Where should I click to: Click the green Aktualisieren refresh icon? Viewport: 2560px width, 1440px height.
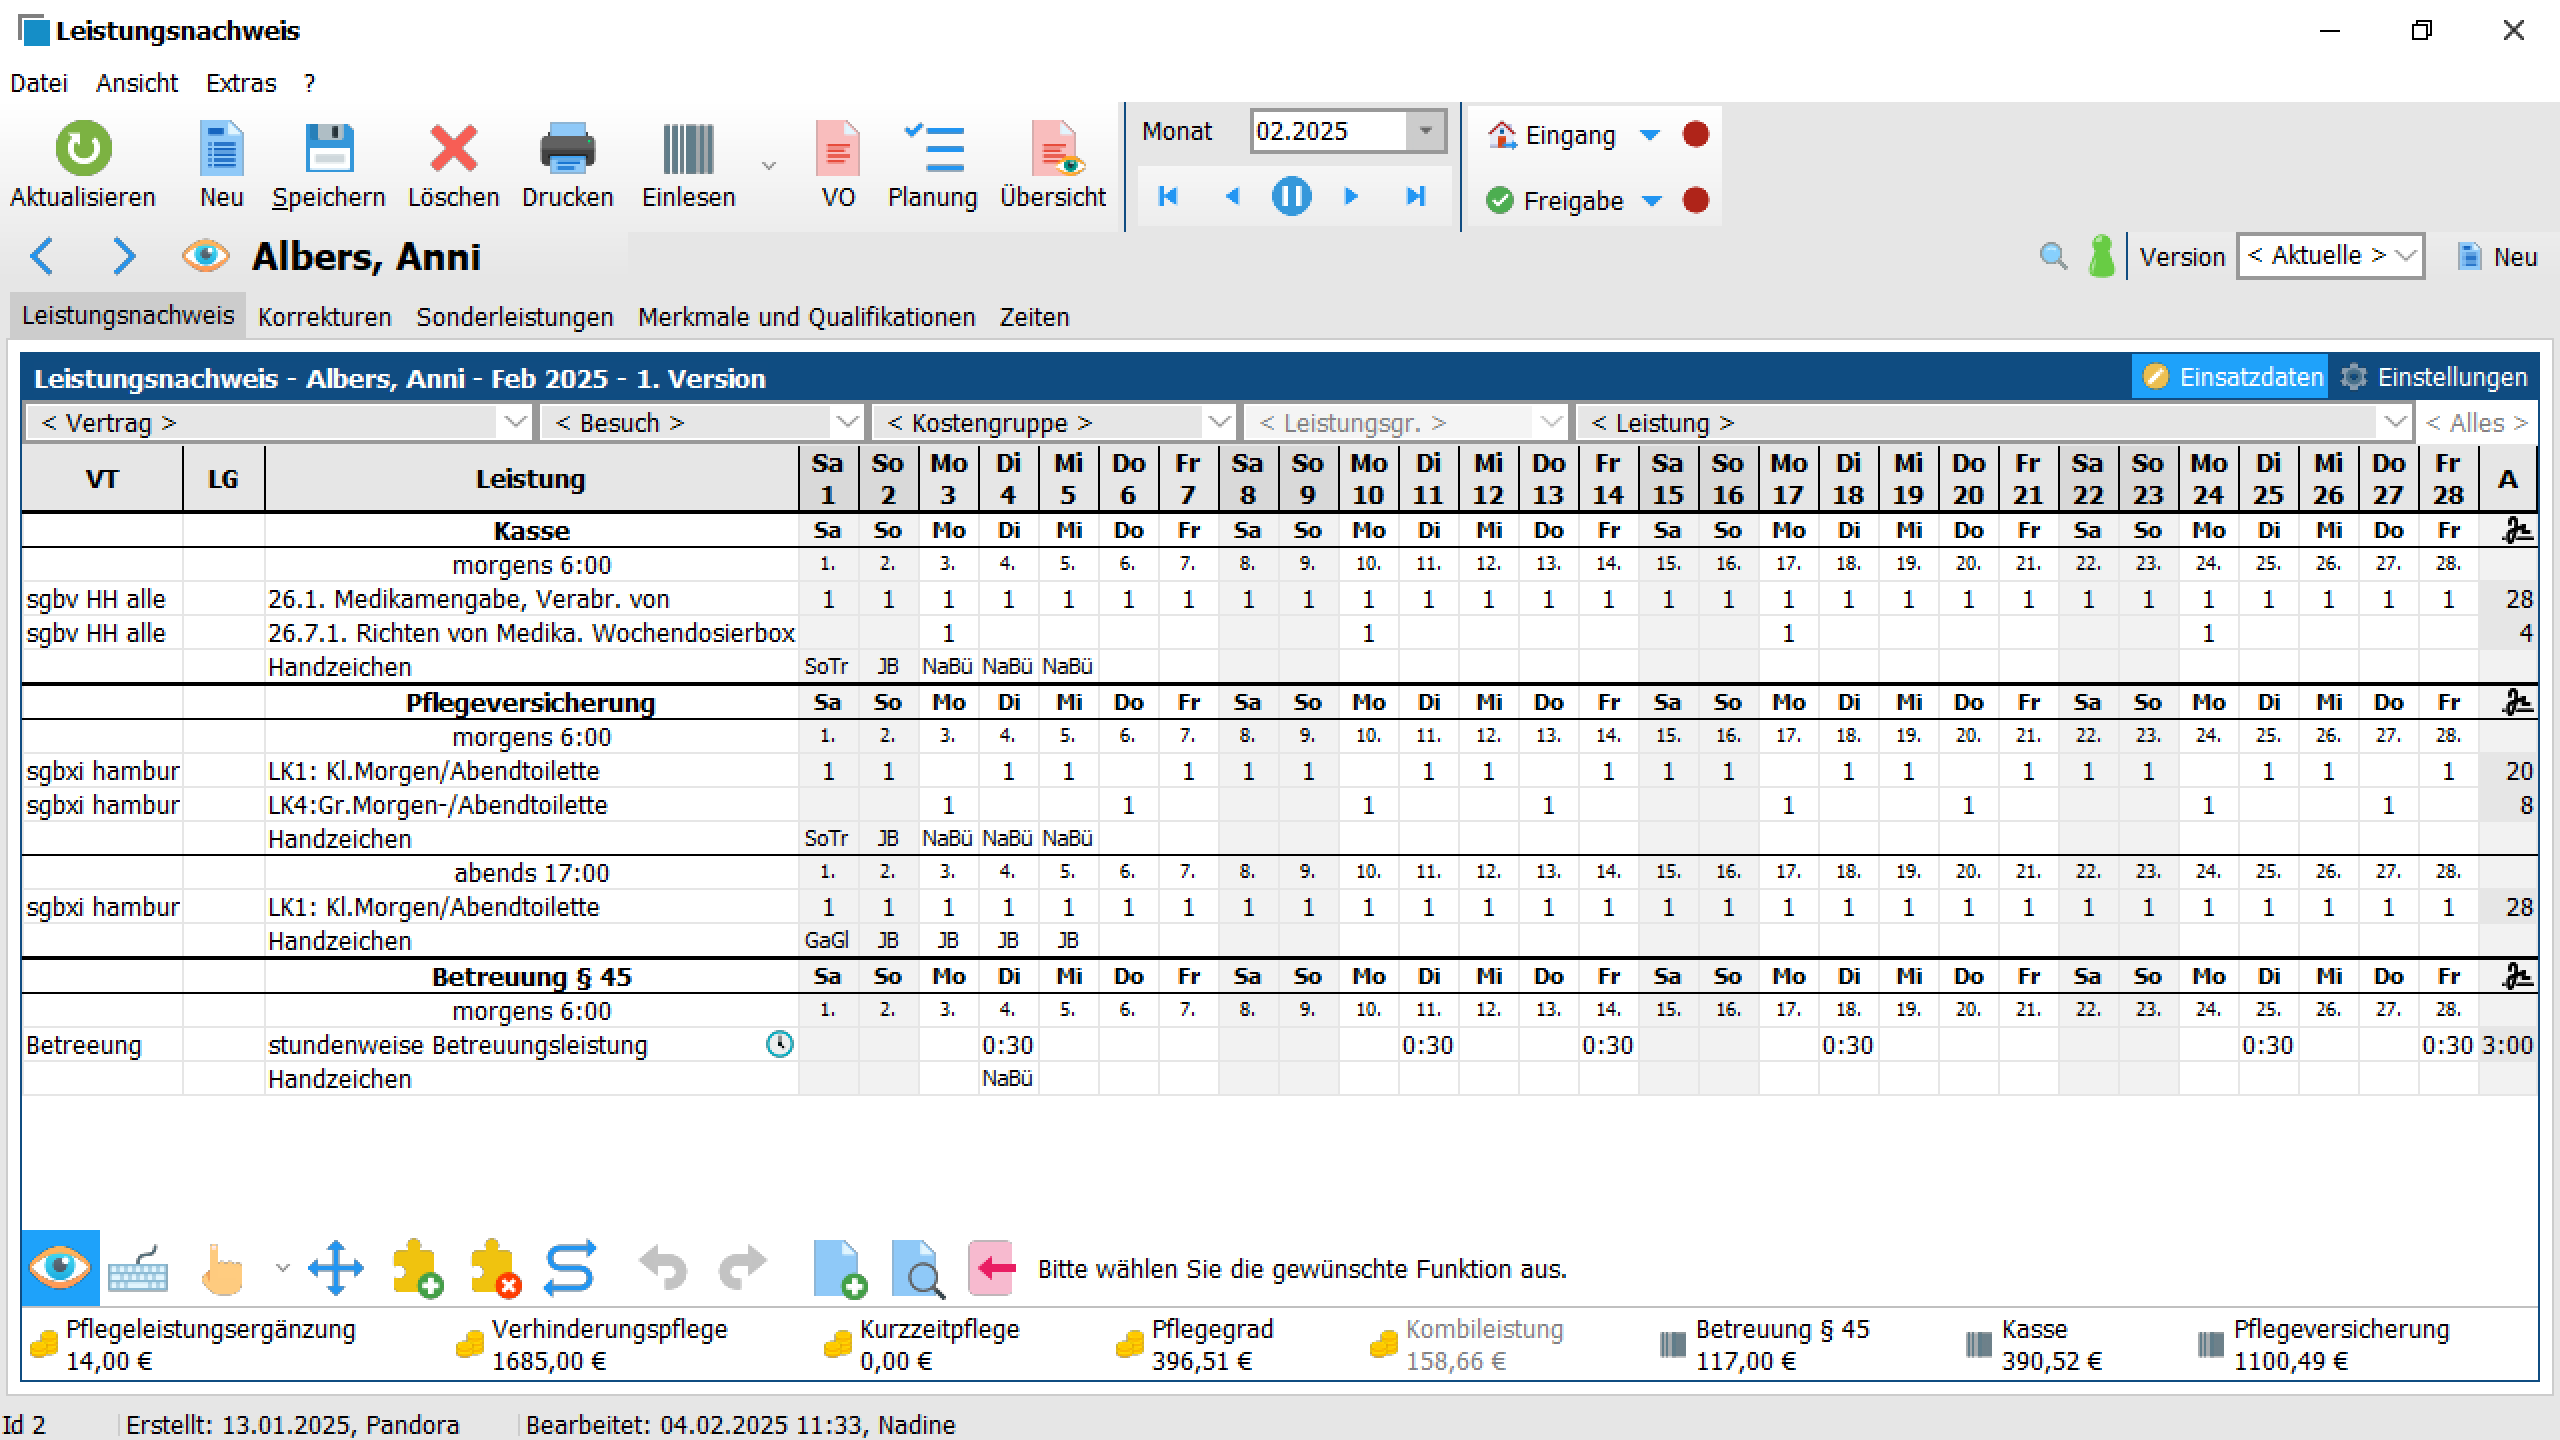pos(83,150)
